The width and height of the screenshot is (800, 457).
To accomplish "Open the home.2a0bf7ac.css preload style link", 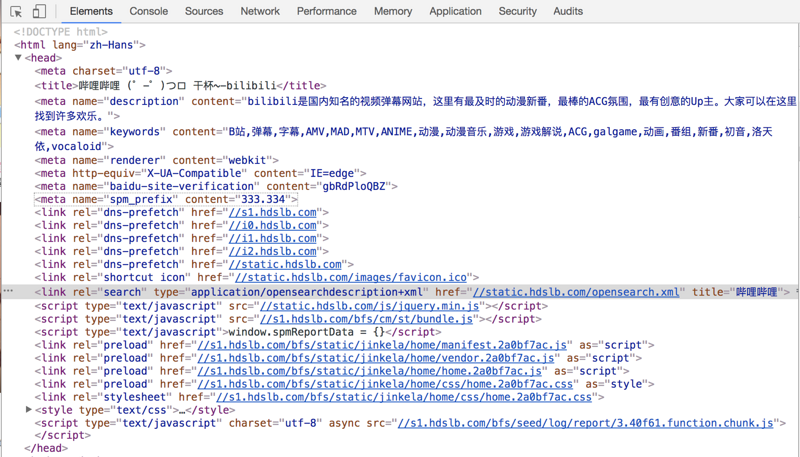I will click(385, 384).
